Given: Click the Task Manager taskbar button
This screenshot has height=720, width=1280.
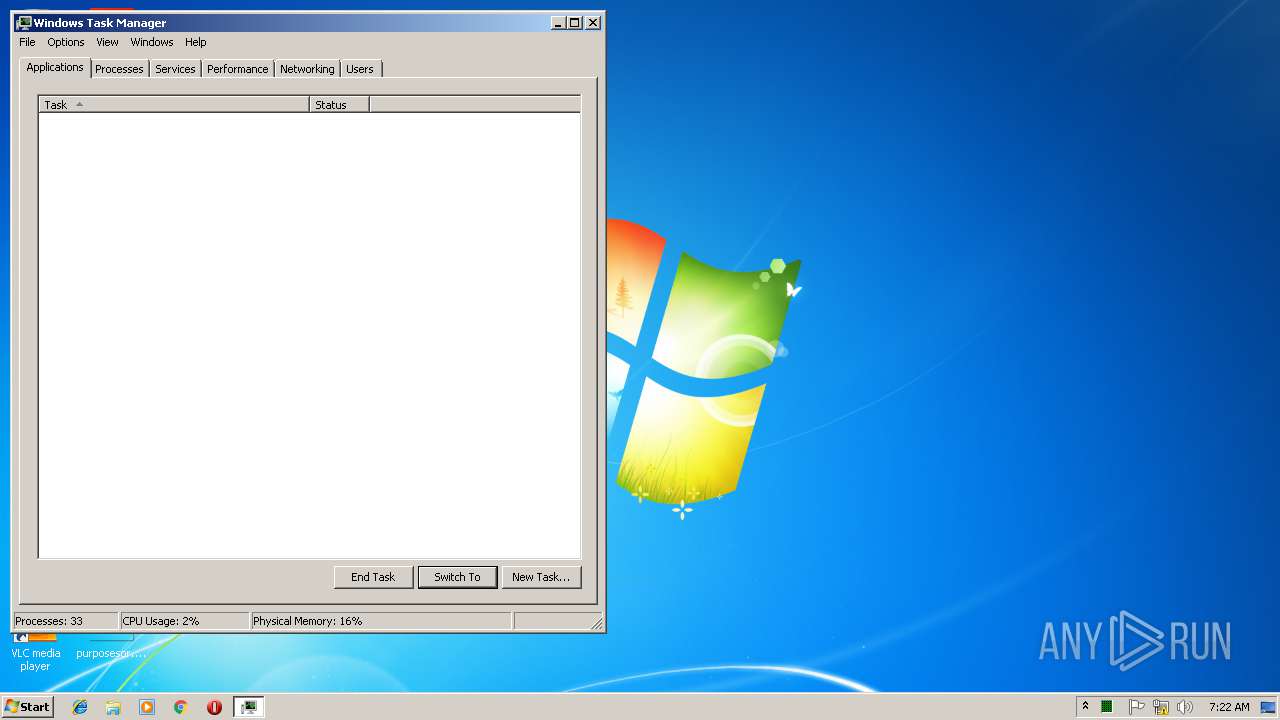Looking at the screenshot, I should [248, 707].
